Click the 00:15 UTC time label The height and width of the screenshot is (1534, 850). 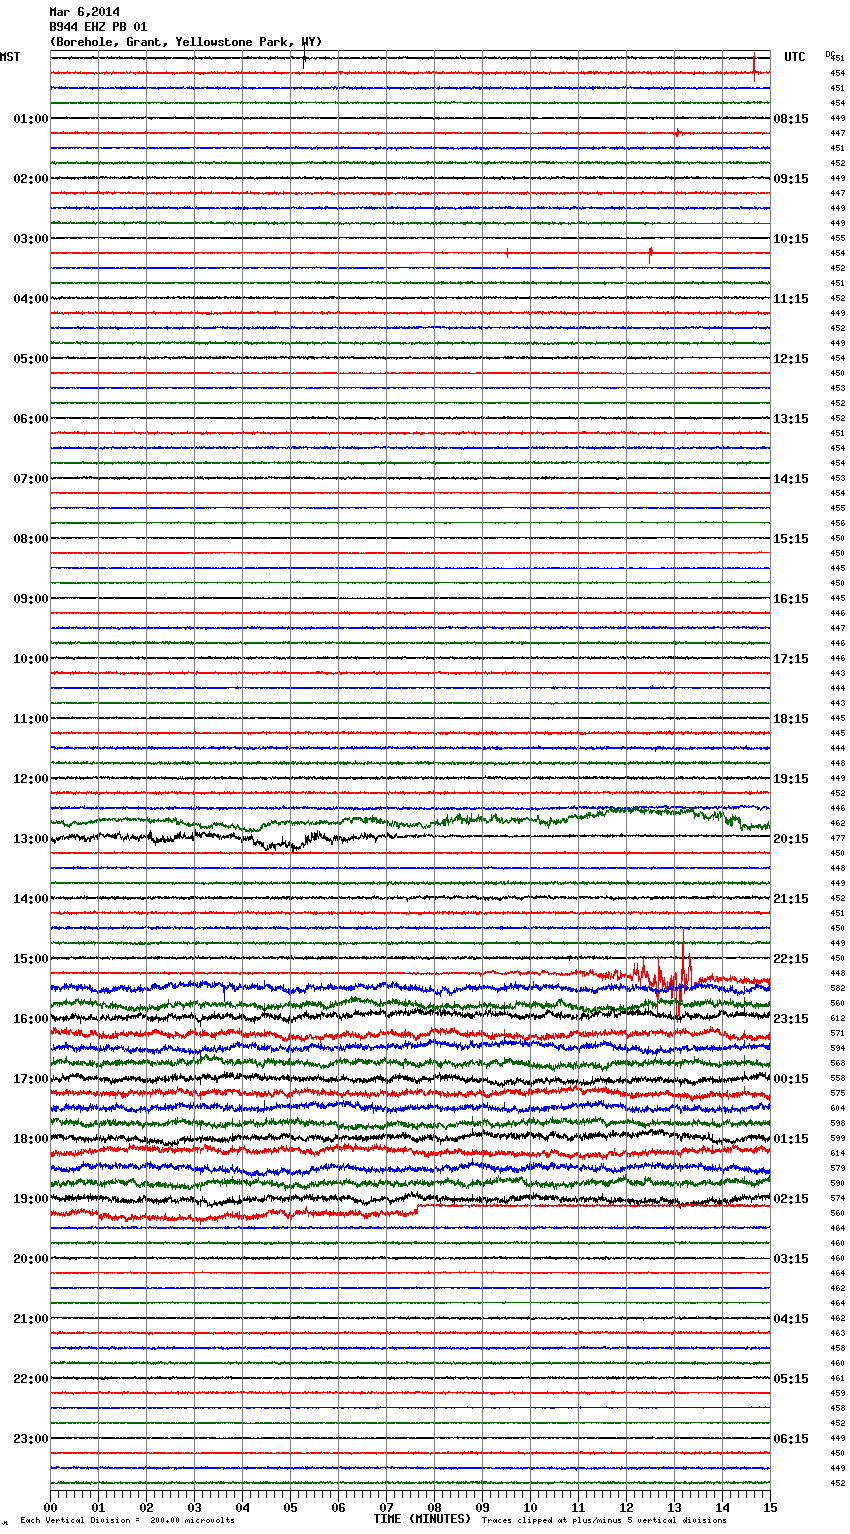790,1079
